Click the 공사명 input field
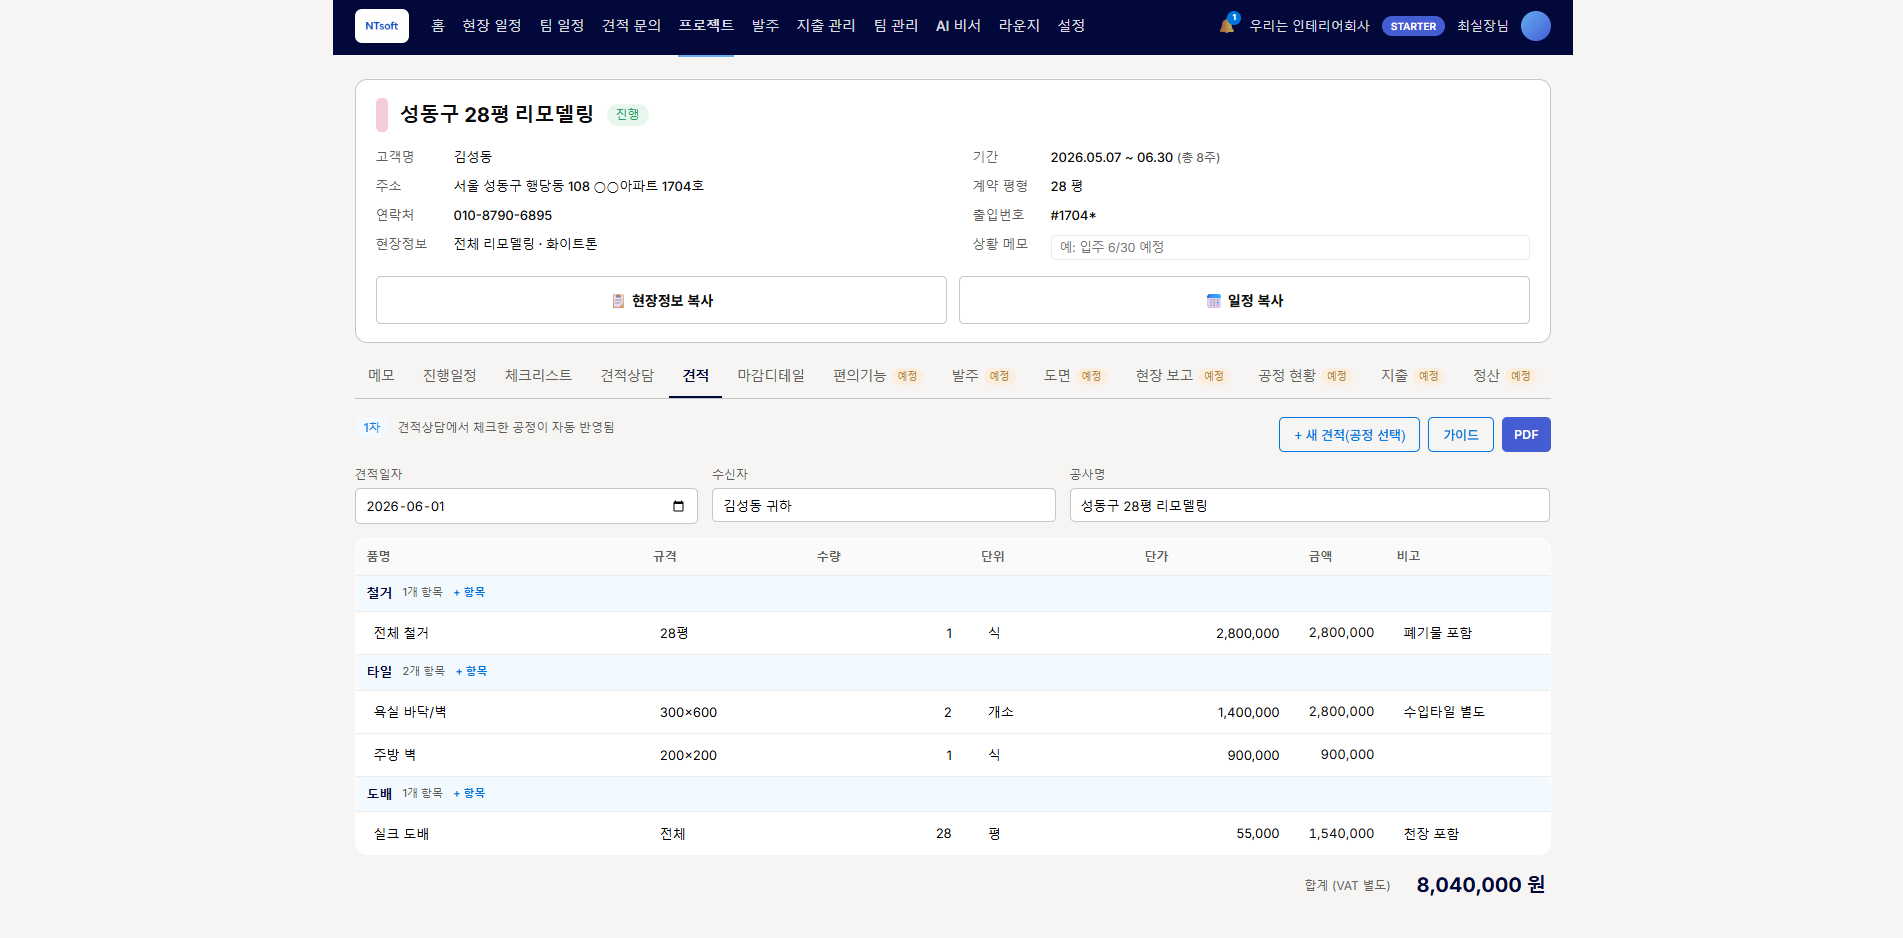This screenshot has width=1903, height=938. point(1309,505)
